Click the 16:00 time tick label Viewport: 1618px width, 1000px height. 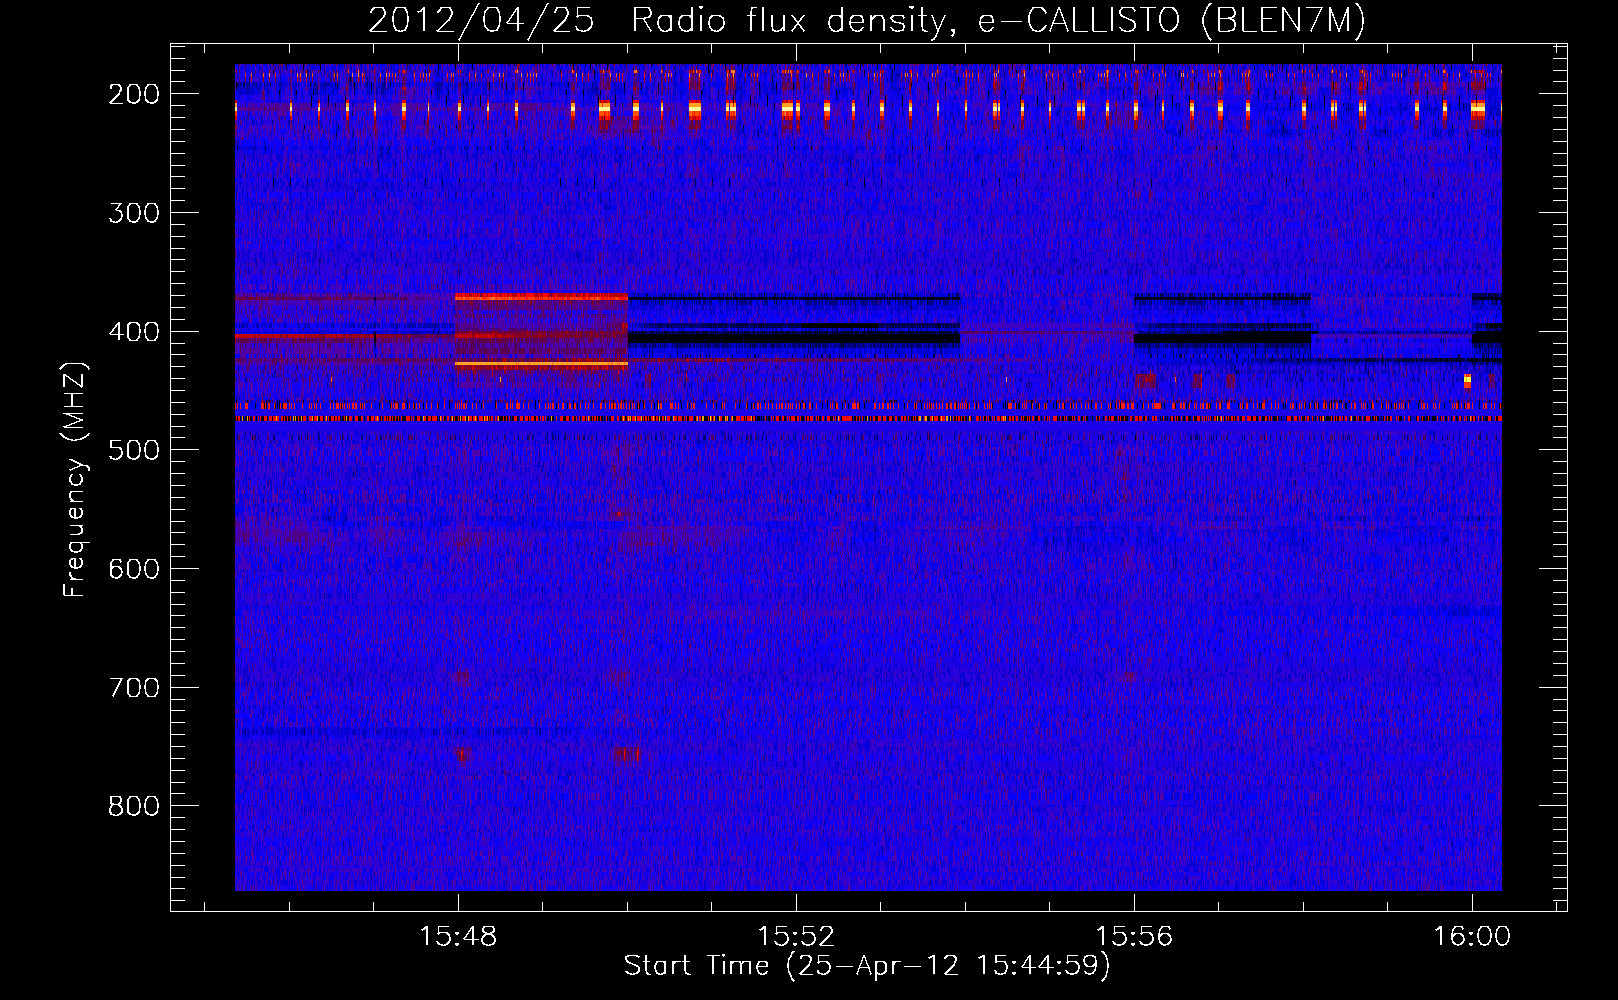1471,937
